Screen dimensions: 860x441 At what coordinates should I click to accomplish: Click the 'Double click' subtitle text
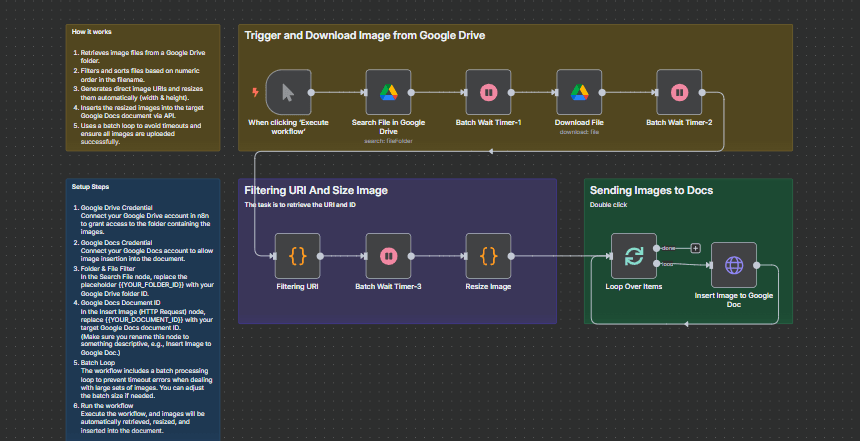(x=608, y=205)
